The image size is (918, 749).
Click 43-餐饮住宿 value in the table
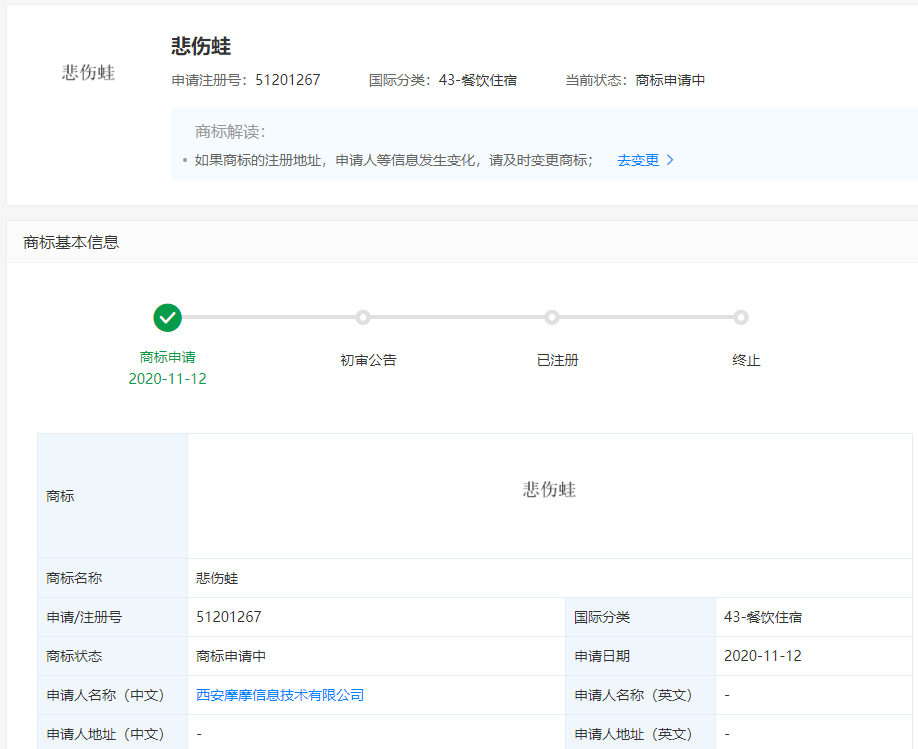[762, 617]
